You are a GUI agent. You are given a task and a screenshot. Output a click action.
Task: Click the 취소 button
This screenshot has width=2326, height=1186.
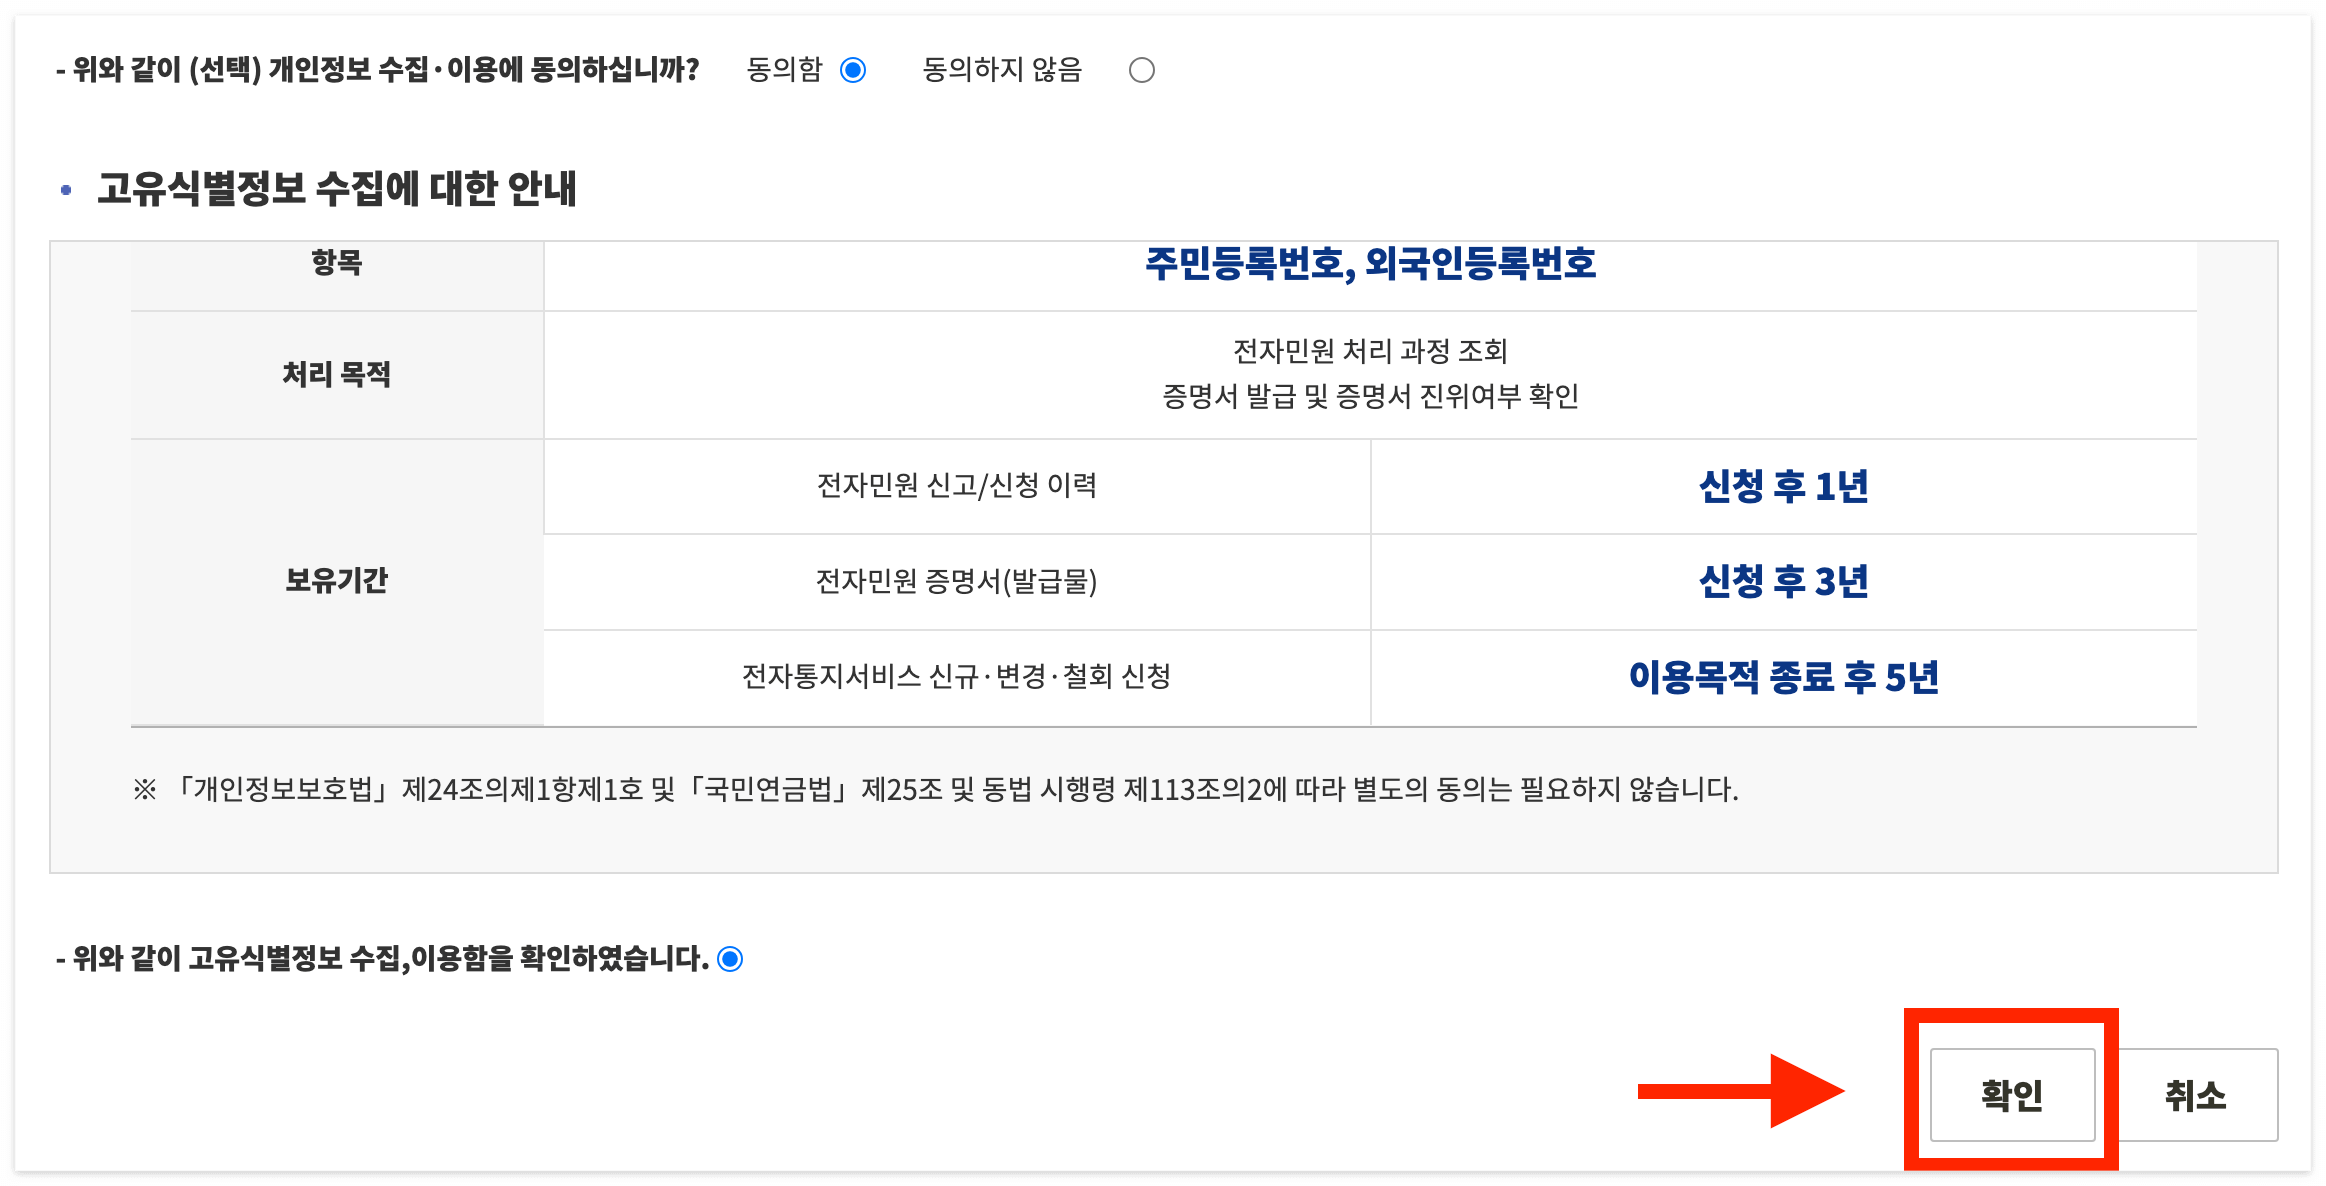2196,1095
